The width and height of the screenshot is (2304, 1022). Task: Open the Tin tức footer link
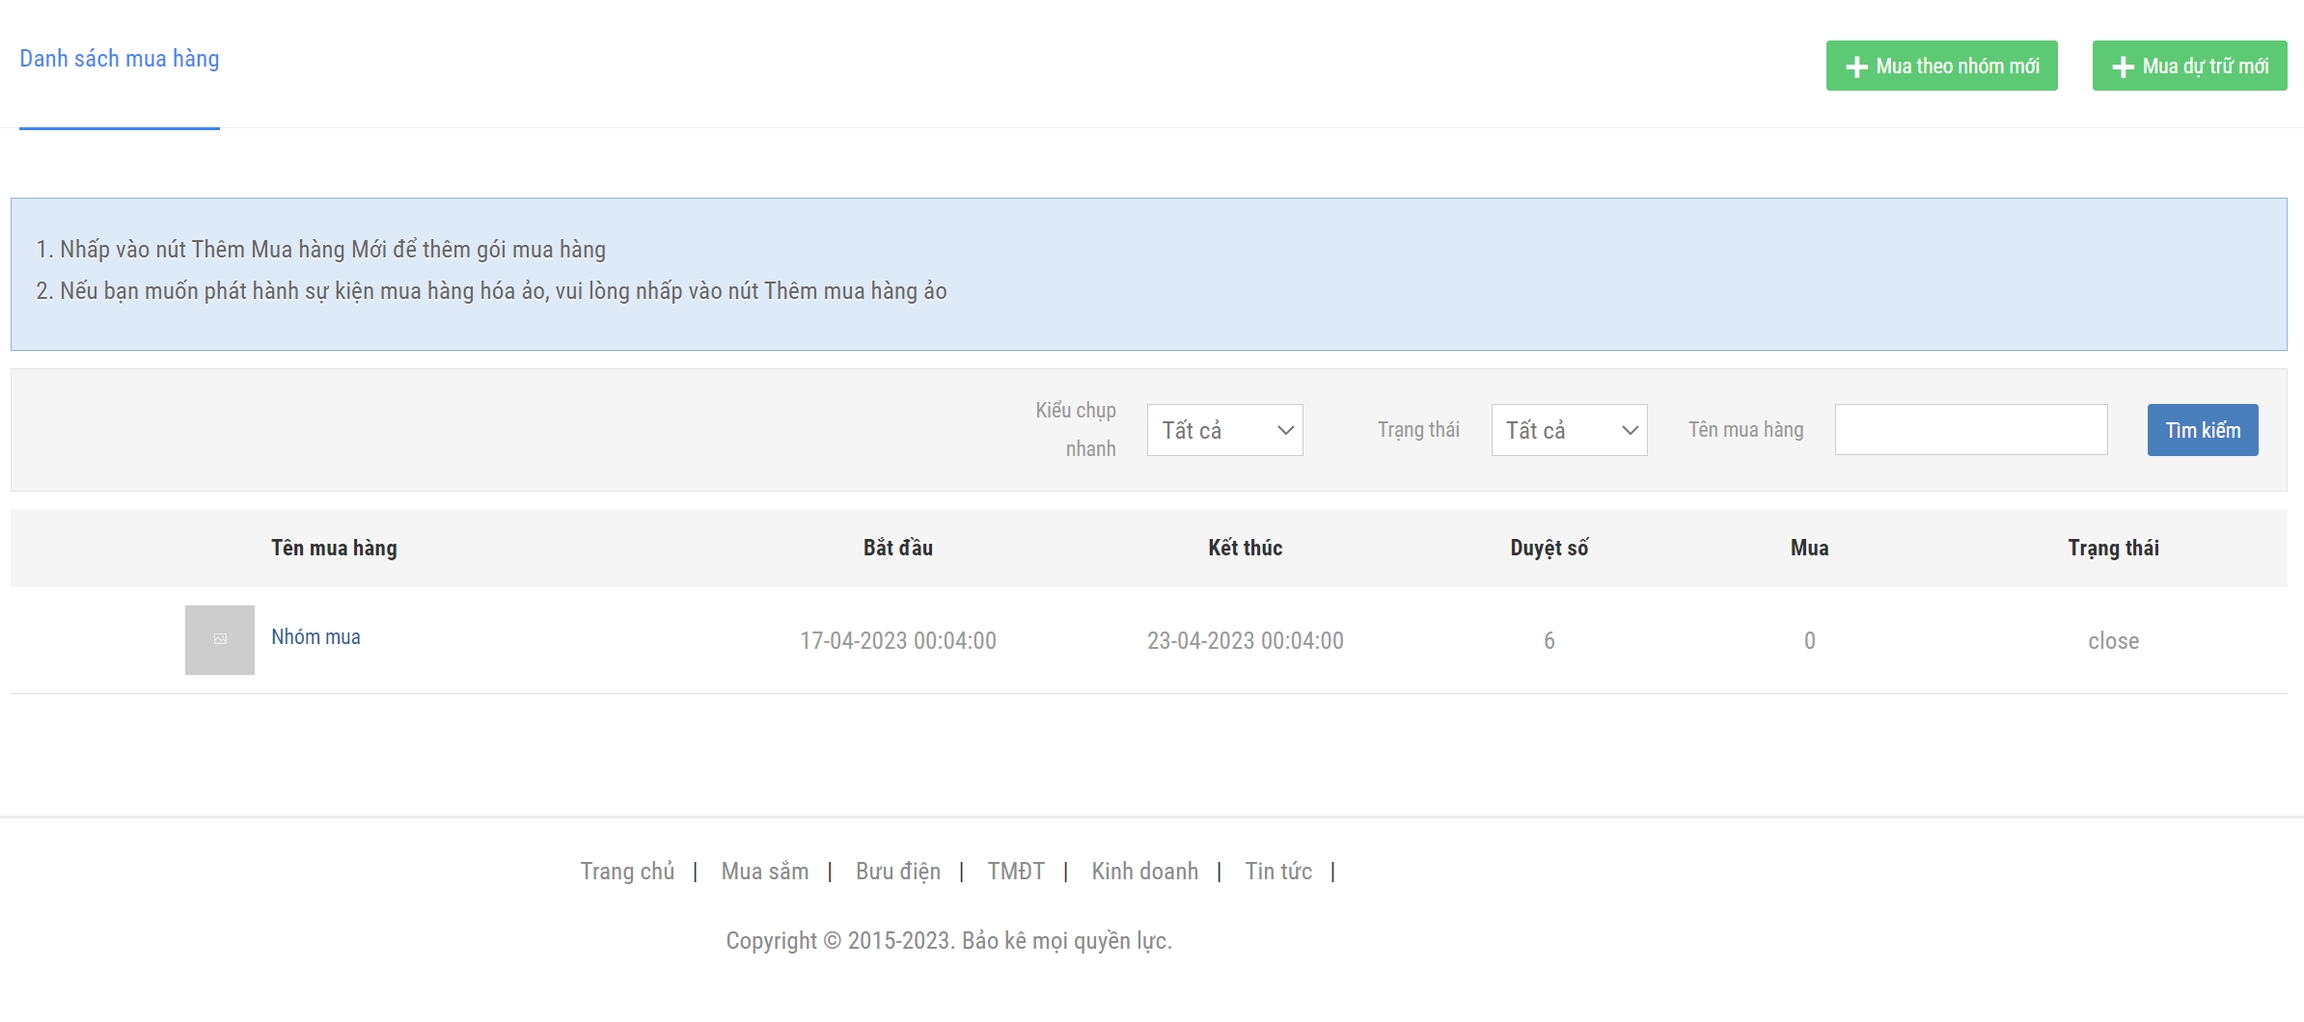pyautogui.click(x=1277, y=871)
